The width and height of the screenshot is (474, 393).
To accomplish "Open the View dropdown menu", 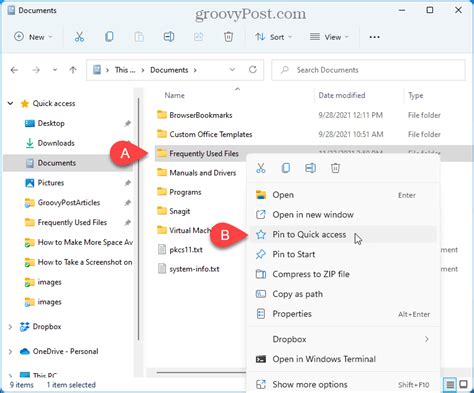I will click(x=329, y=37).
